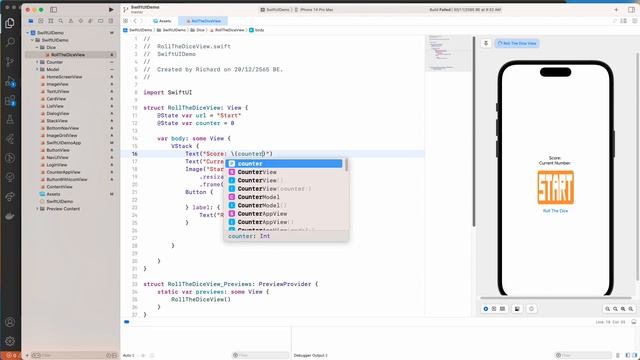Click the variables view filter field
This screenshot has width=640, height=360.
tap(260, 356)
